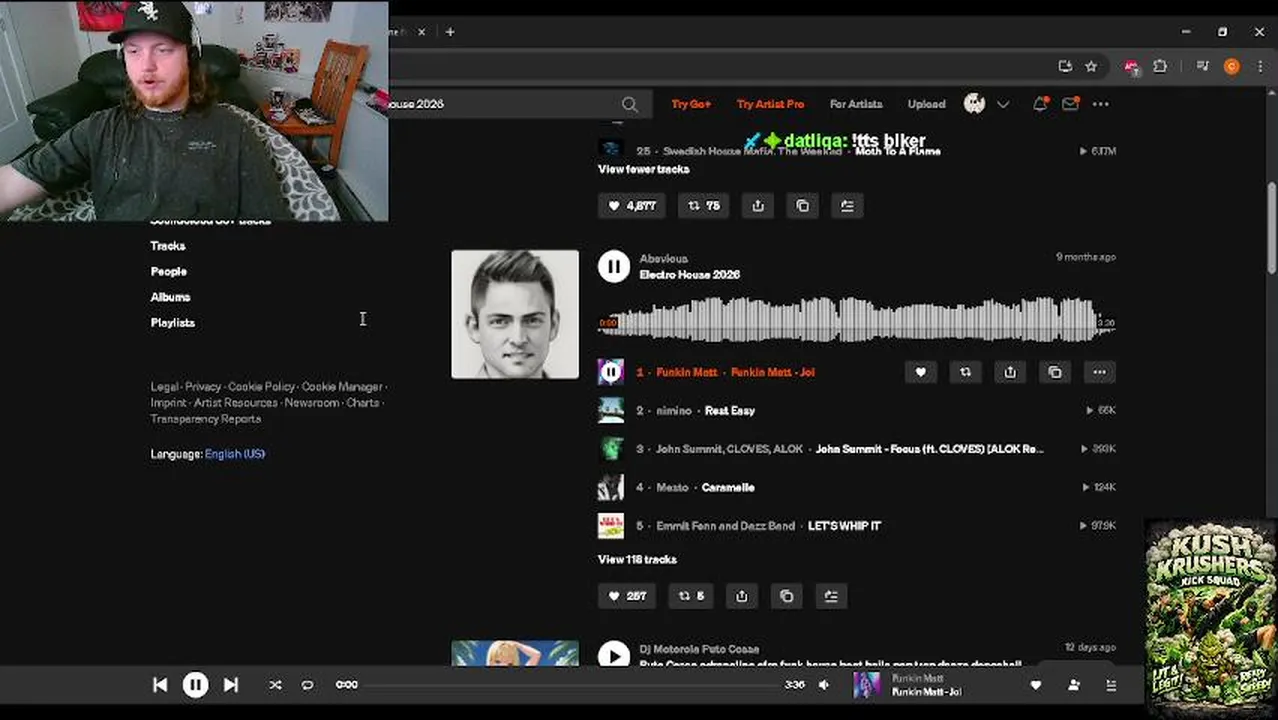Click the user avatar in header
1278x720 pixels.
coord(974,104)
